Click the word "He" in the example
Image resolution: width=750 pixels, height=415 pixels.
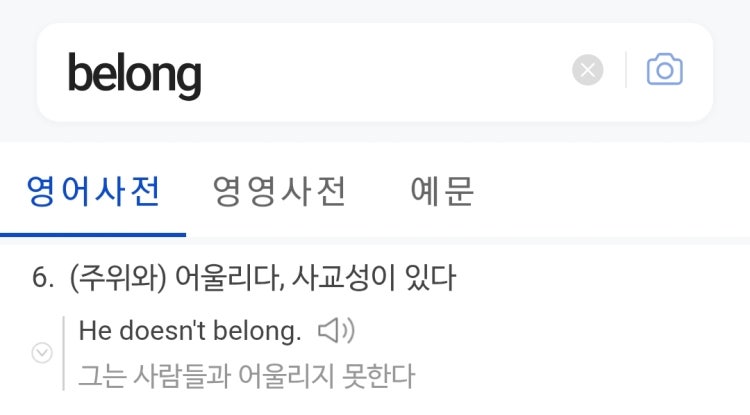[x=92, y=330]
